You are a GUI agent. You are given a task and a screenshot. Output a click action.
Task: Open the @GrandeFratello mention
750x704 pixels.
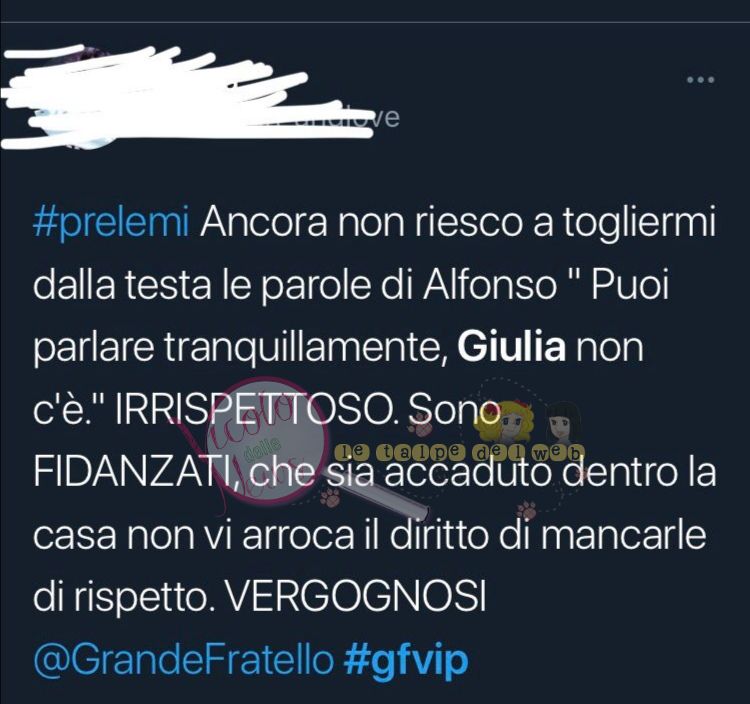tap(184, 660)
